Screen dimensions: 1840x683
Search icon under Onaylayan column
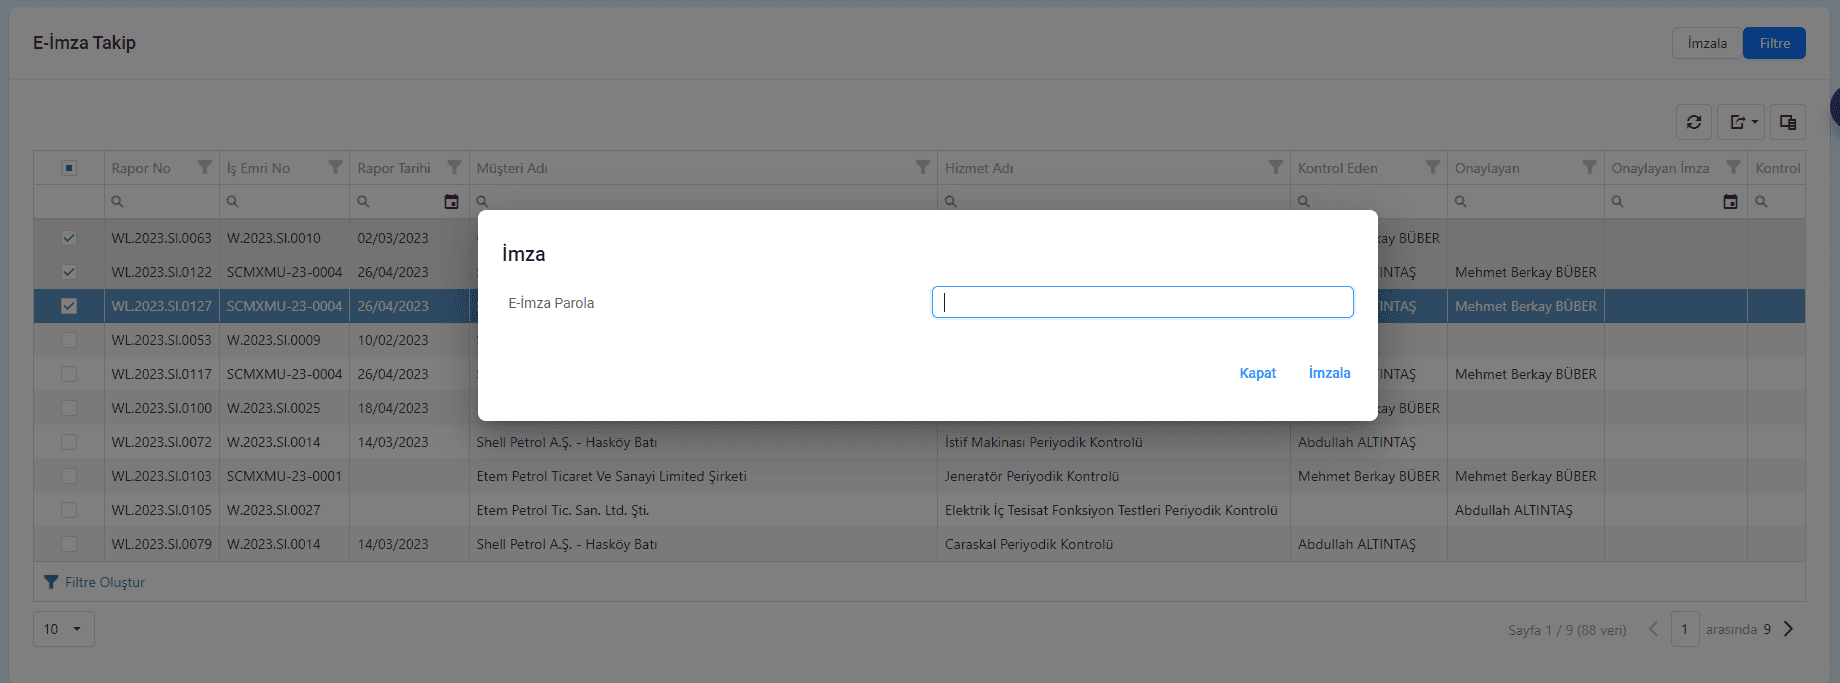1461,202
